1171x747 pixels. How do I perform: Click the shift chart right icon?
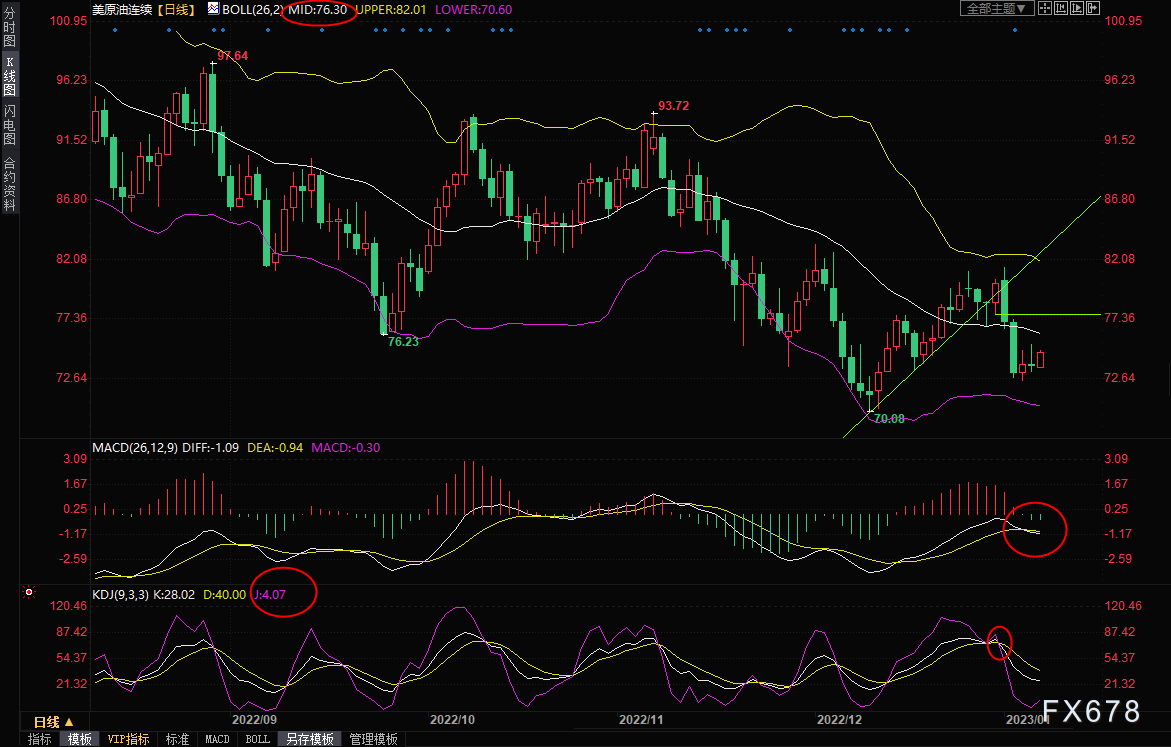[x=1093, y=8]
